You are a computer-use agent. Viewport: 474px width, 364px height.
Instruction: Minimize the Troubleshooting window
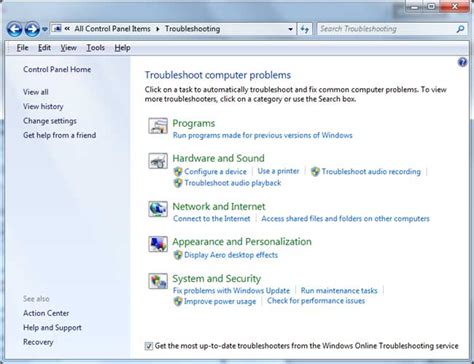(415, 6)
